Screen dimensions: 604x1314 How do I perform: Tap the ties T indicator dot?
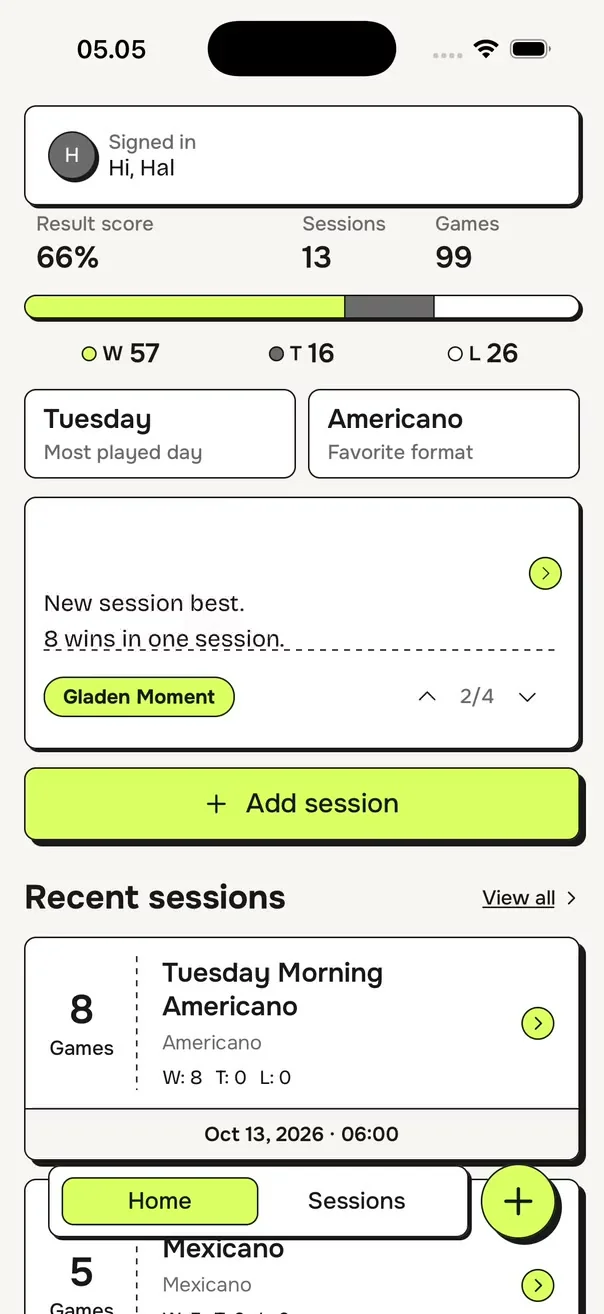[x=277, y=354]
